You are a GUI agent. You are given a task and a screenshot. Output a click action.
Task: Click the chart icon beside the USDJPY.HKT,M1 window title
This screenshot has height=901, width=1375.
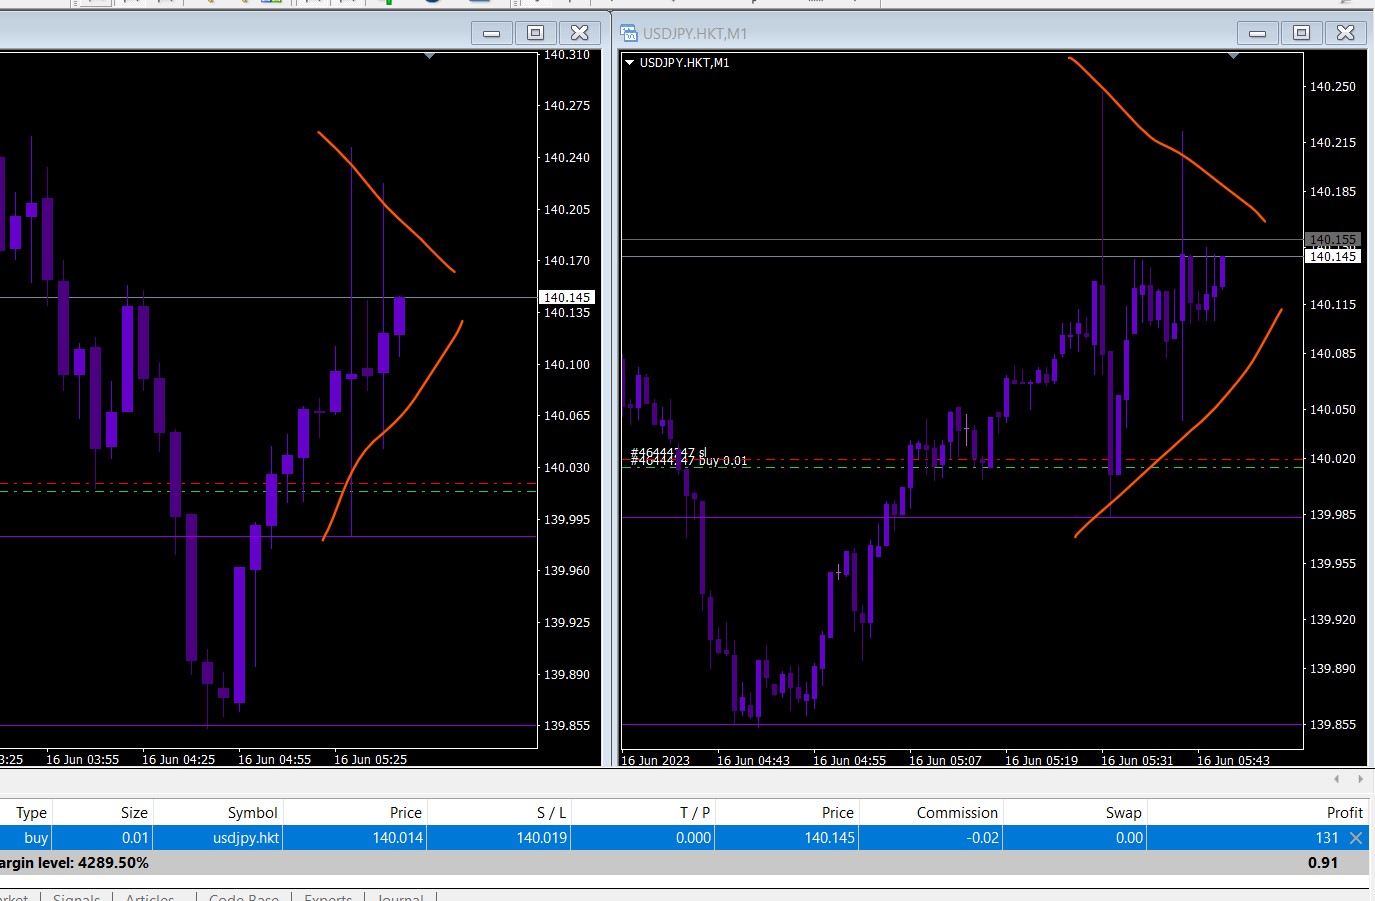click(x=629, y=33)
